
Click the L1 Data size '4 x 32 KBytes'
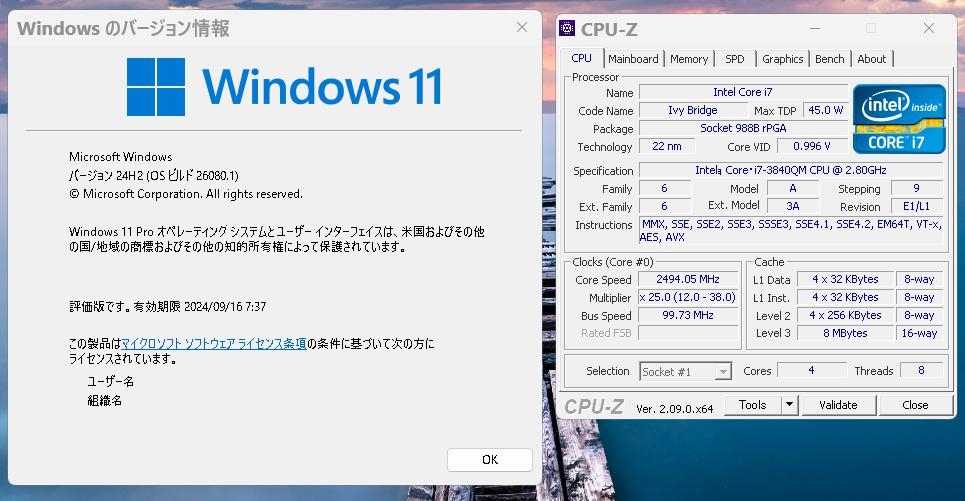[x=845, y=279]
